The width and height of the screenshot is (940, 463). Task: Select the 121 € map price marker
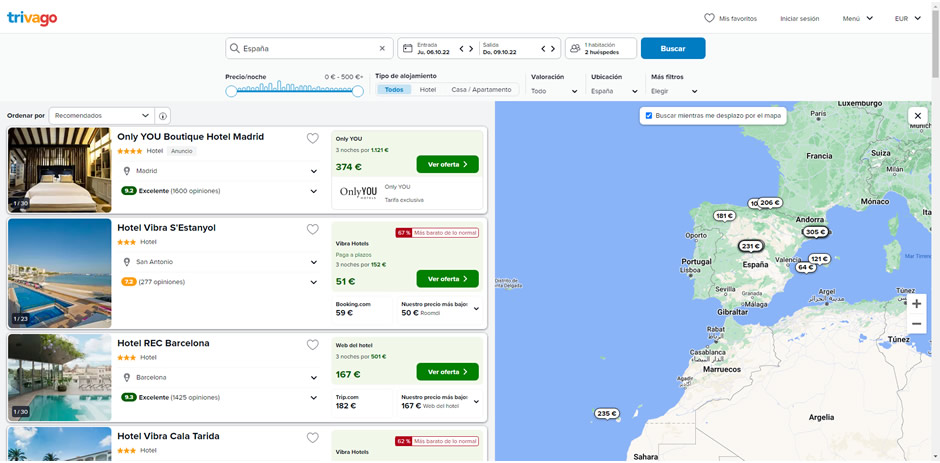click(x=820, y=259)
